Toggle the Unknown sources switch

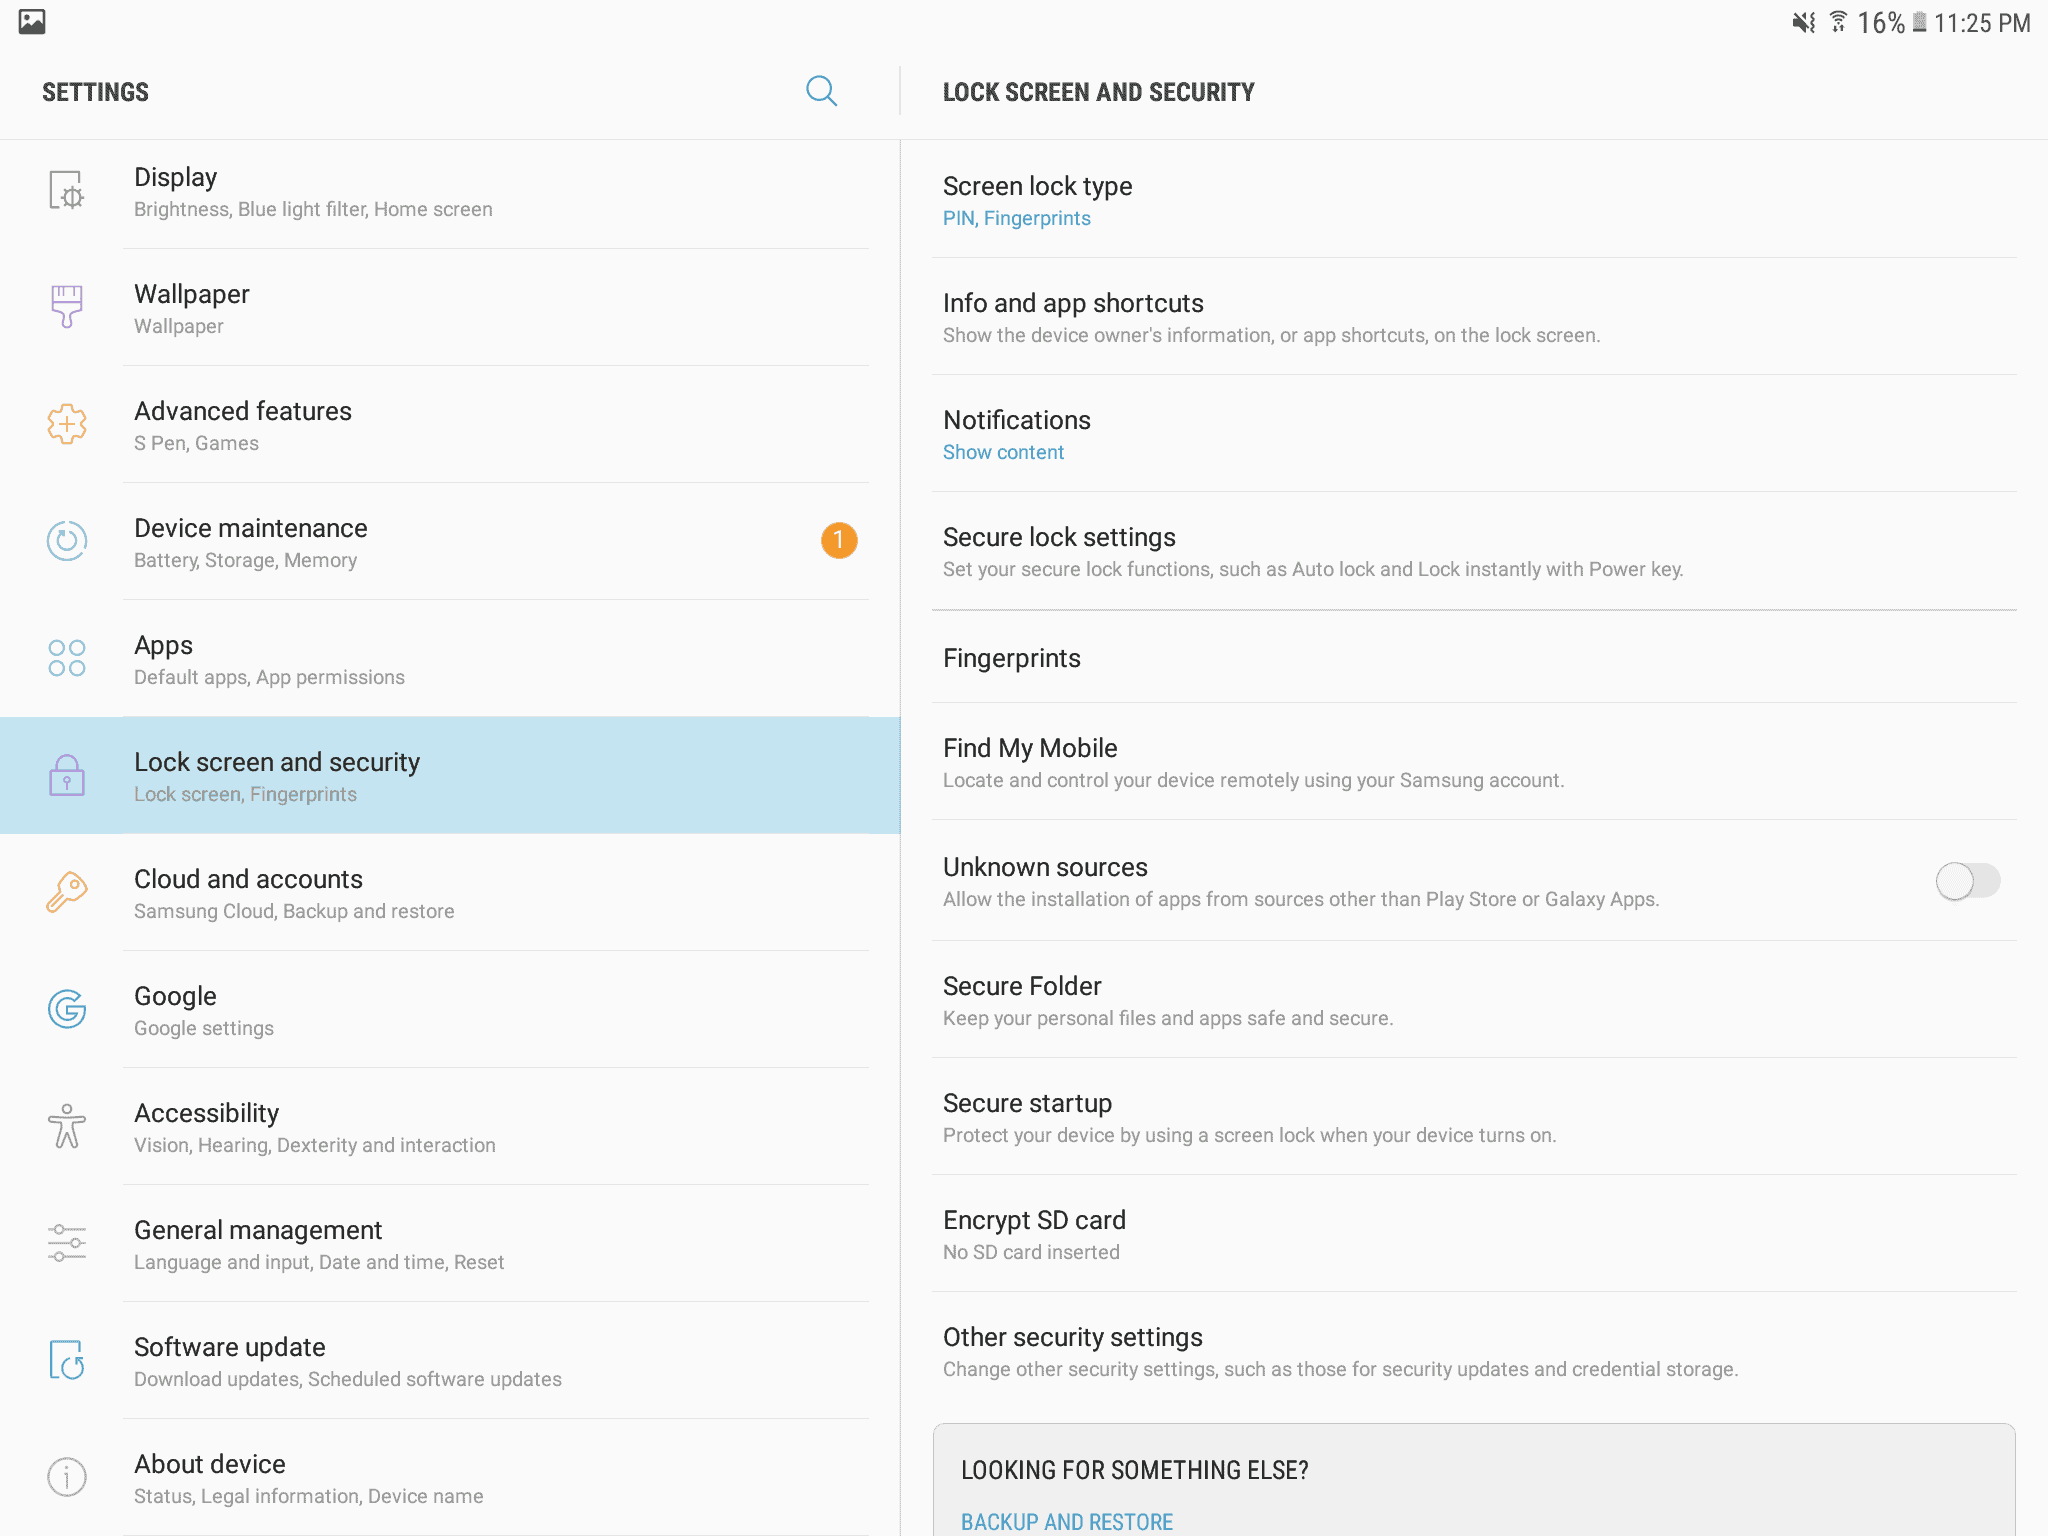[1967, 879]
